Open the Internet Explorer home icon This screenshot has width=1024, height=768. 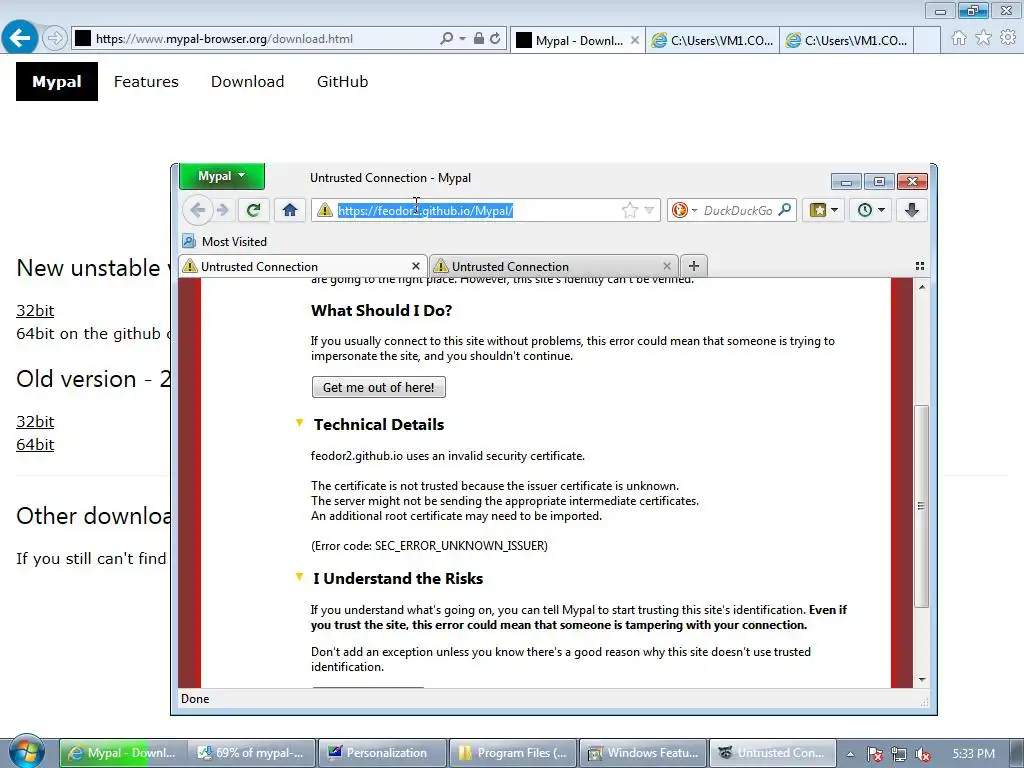958,38
